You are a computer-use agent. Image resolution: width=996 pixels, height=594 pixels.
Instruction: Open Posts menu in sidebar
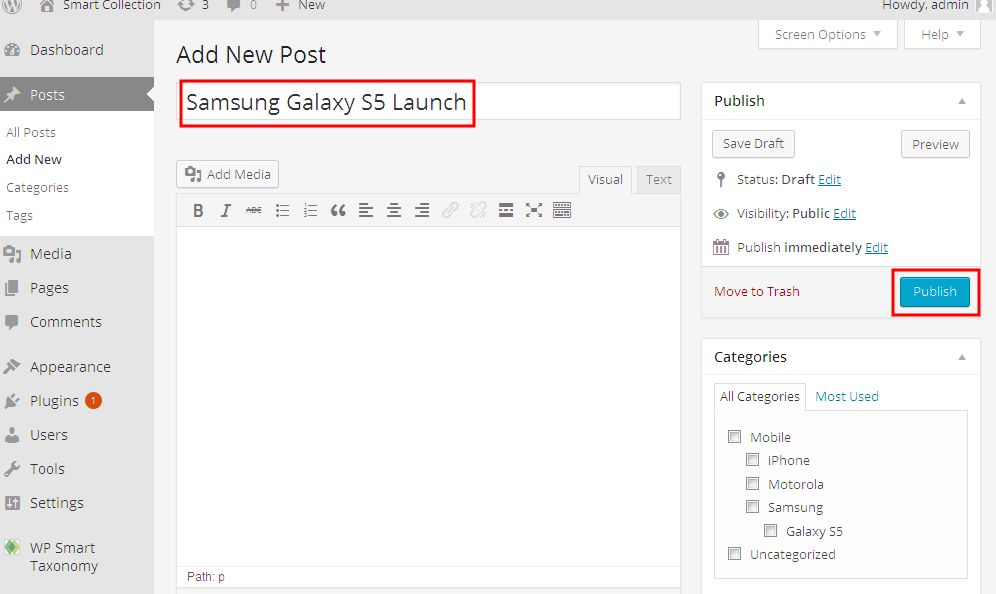(x=77, y=95)
